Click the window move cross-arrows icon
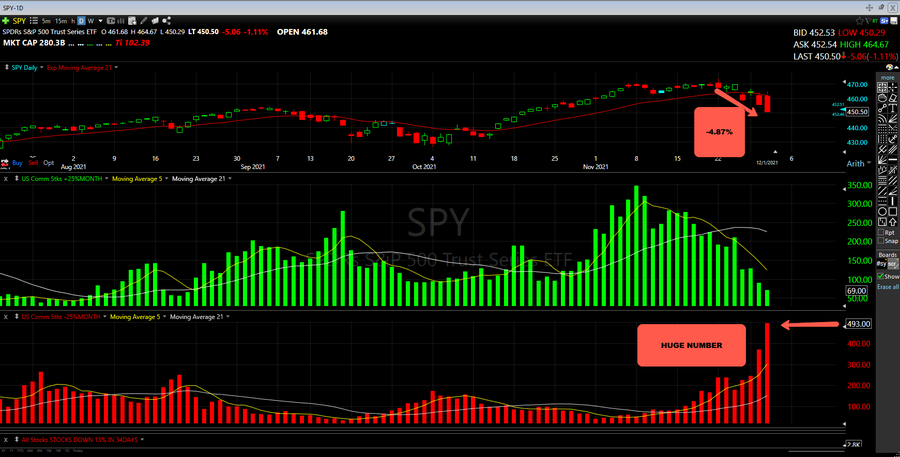This screenshot has height=457, width=900. pos(870,7)
